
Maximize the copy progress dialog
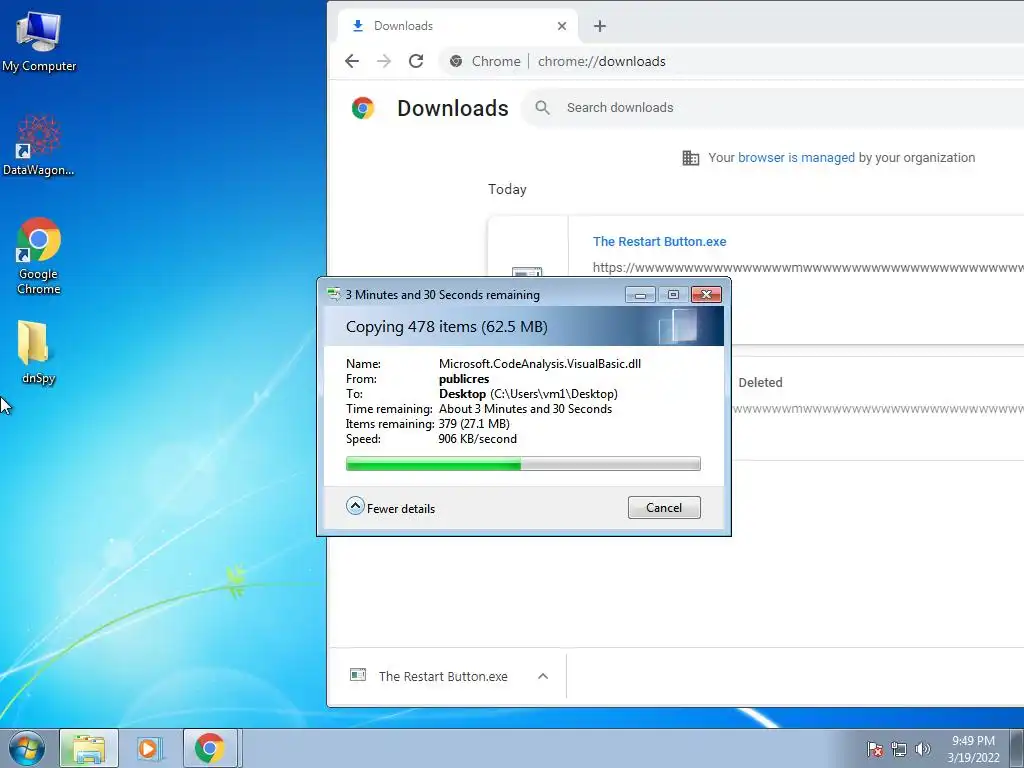(x=673, y=295)
